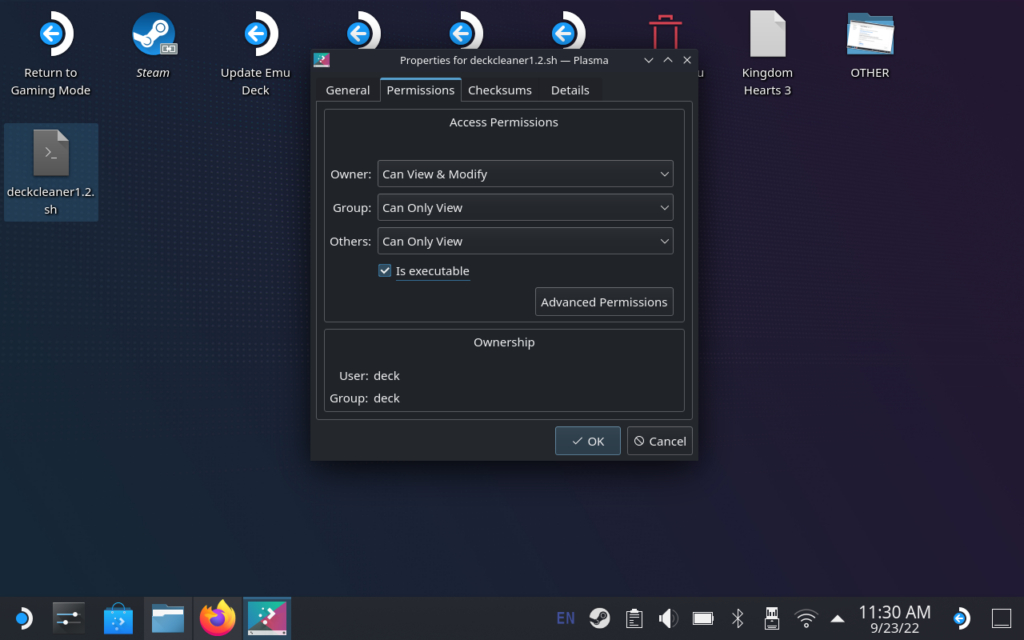Open System Settings from taskbar
The width and height of the screenshot is (1024, 640).
click(69, 618)
